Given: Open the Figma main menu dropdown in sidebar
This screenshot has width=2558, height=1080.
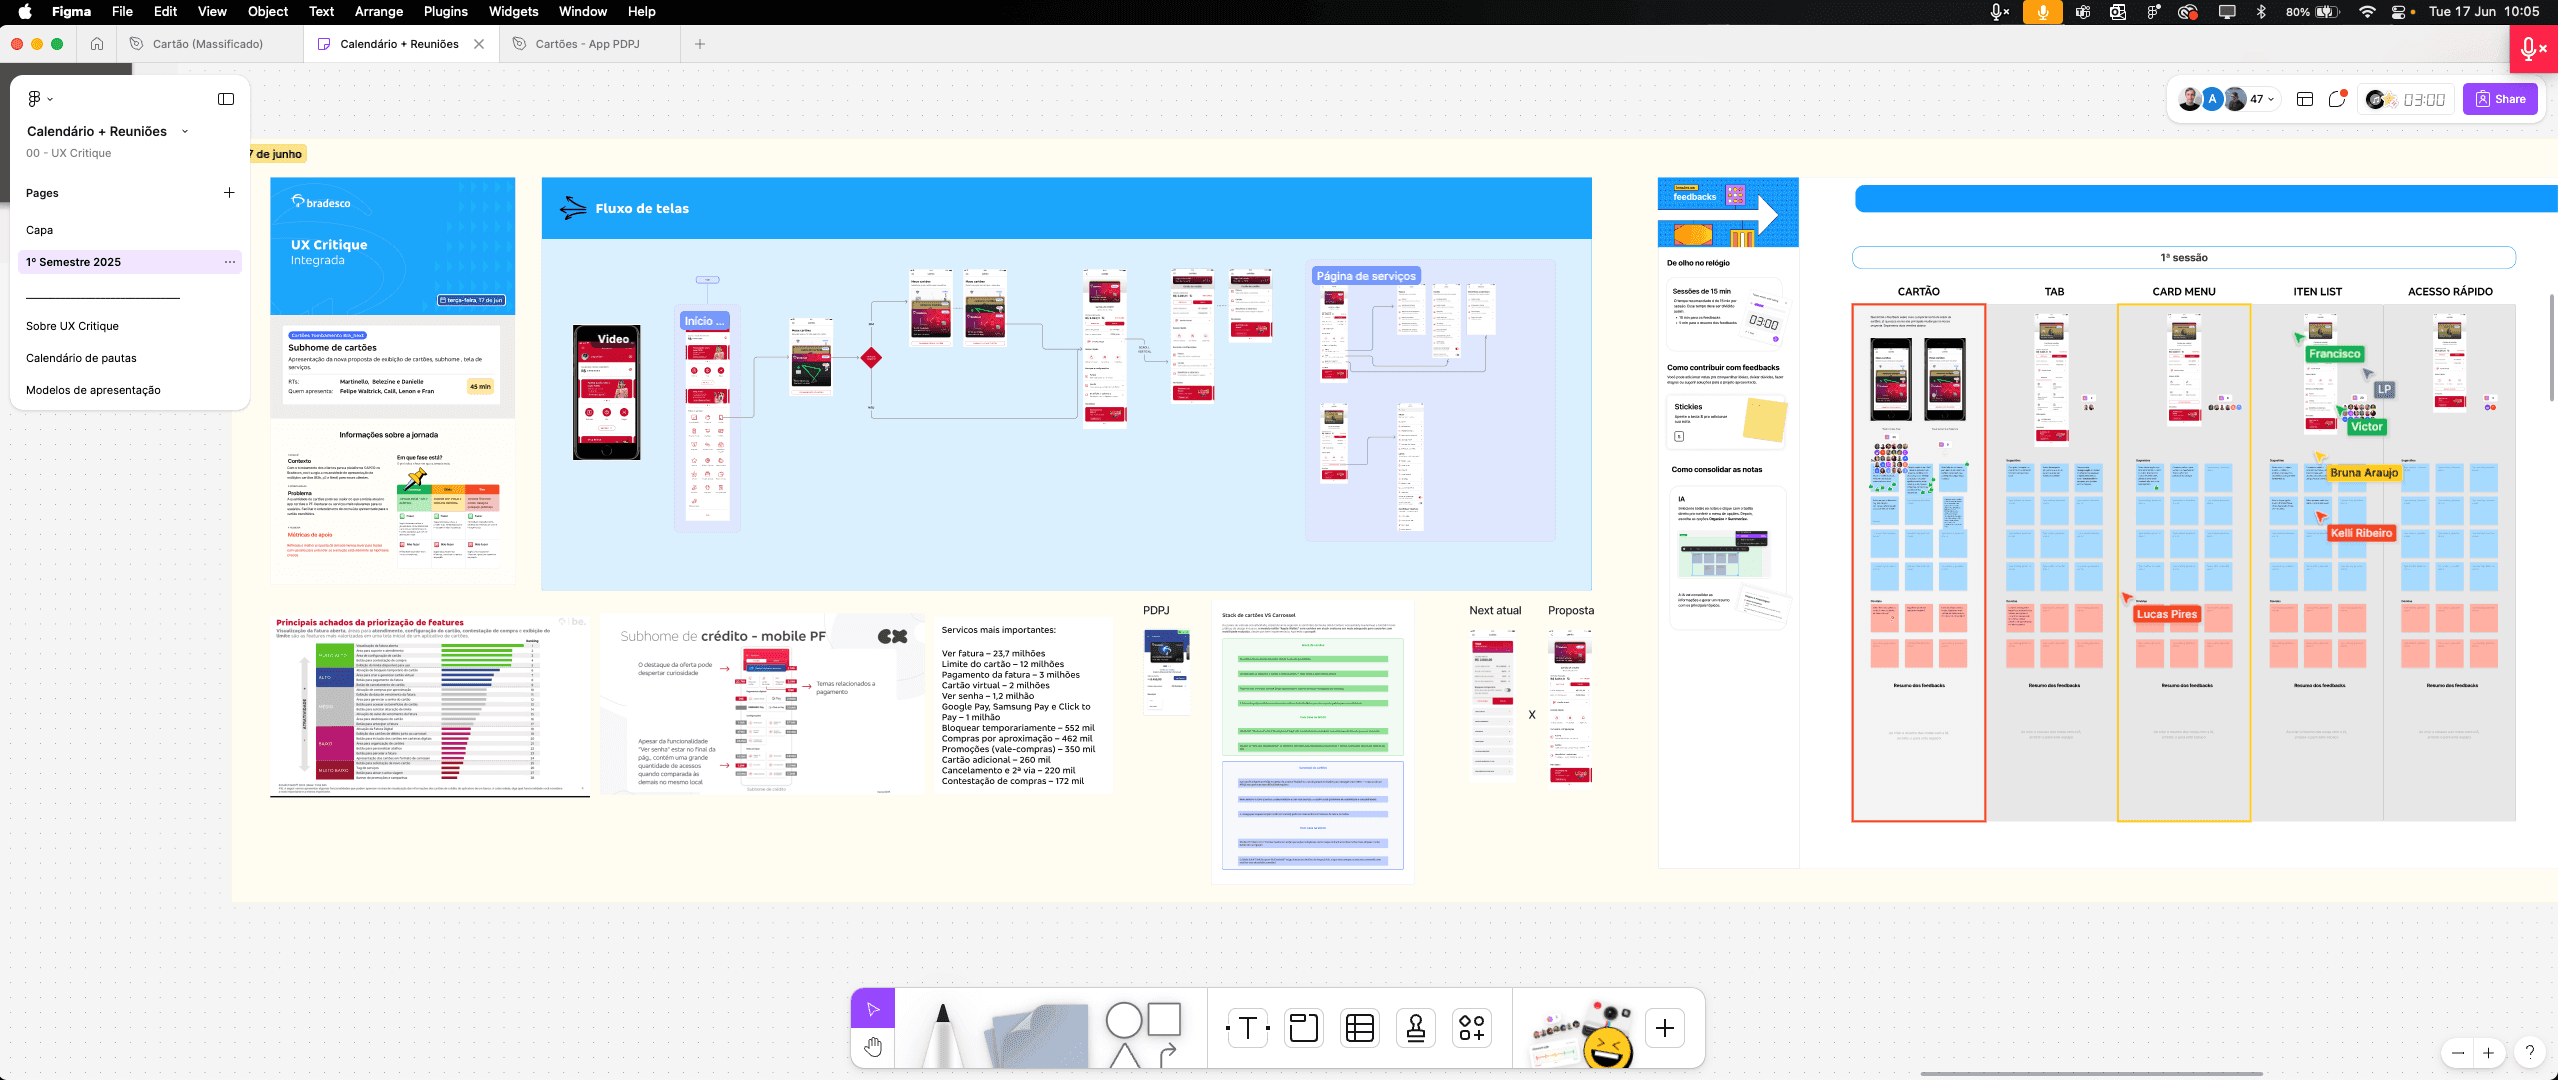Looking at the screenshot, I should click(40, 99).
